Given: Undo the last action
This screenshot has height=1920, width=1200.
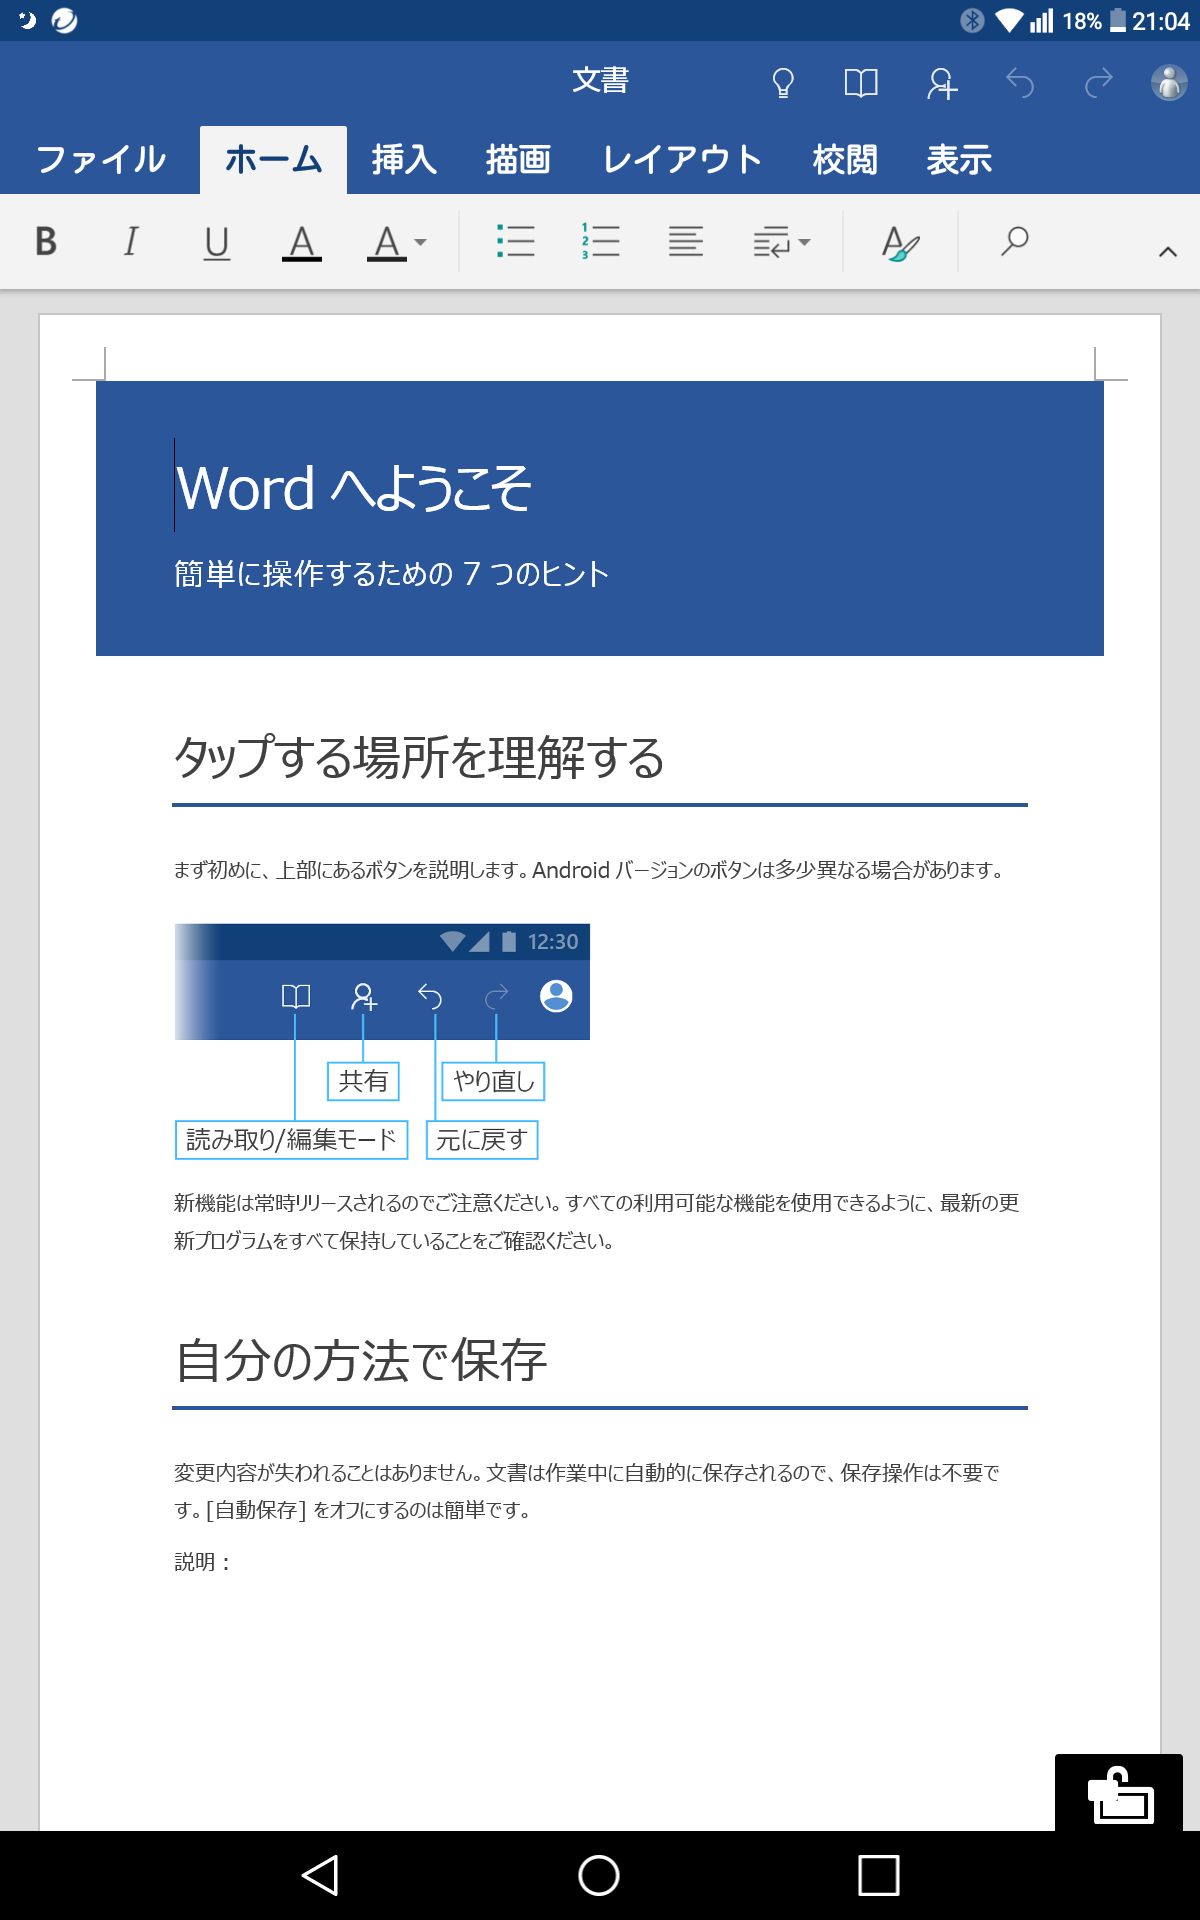Looking at the screenshot, I should [1020, 83].
